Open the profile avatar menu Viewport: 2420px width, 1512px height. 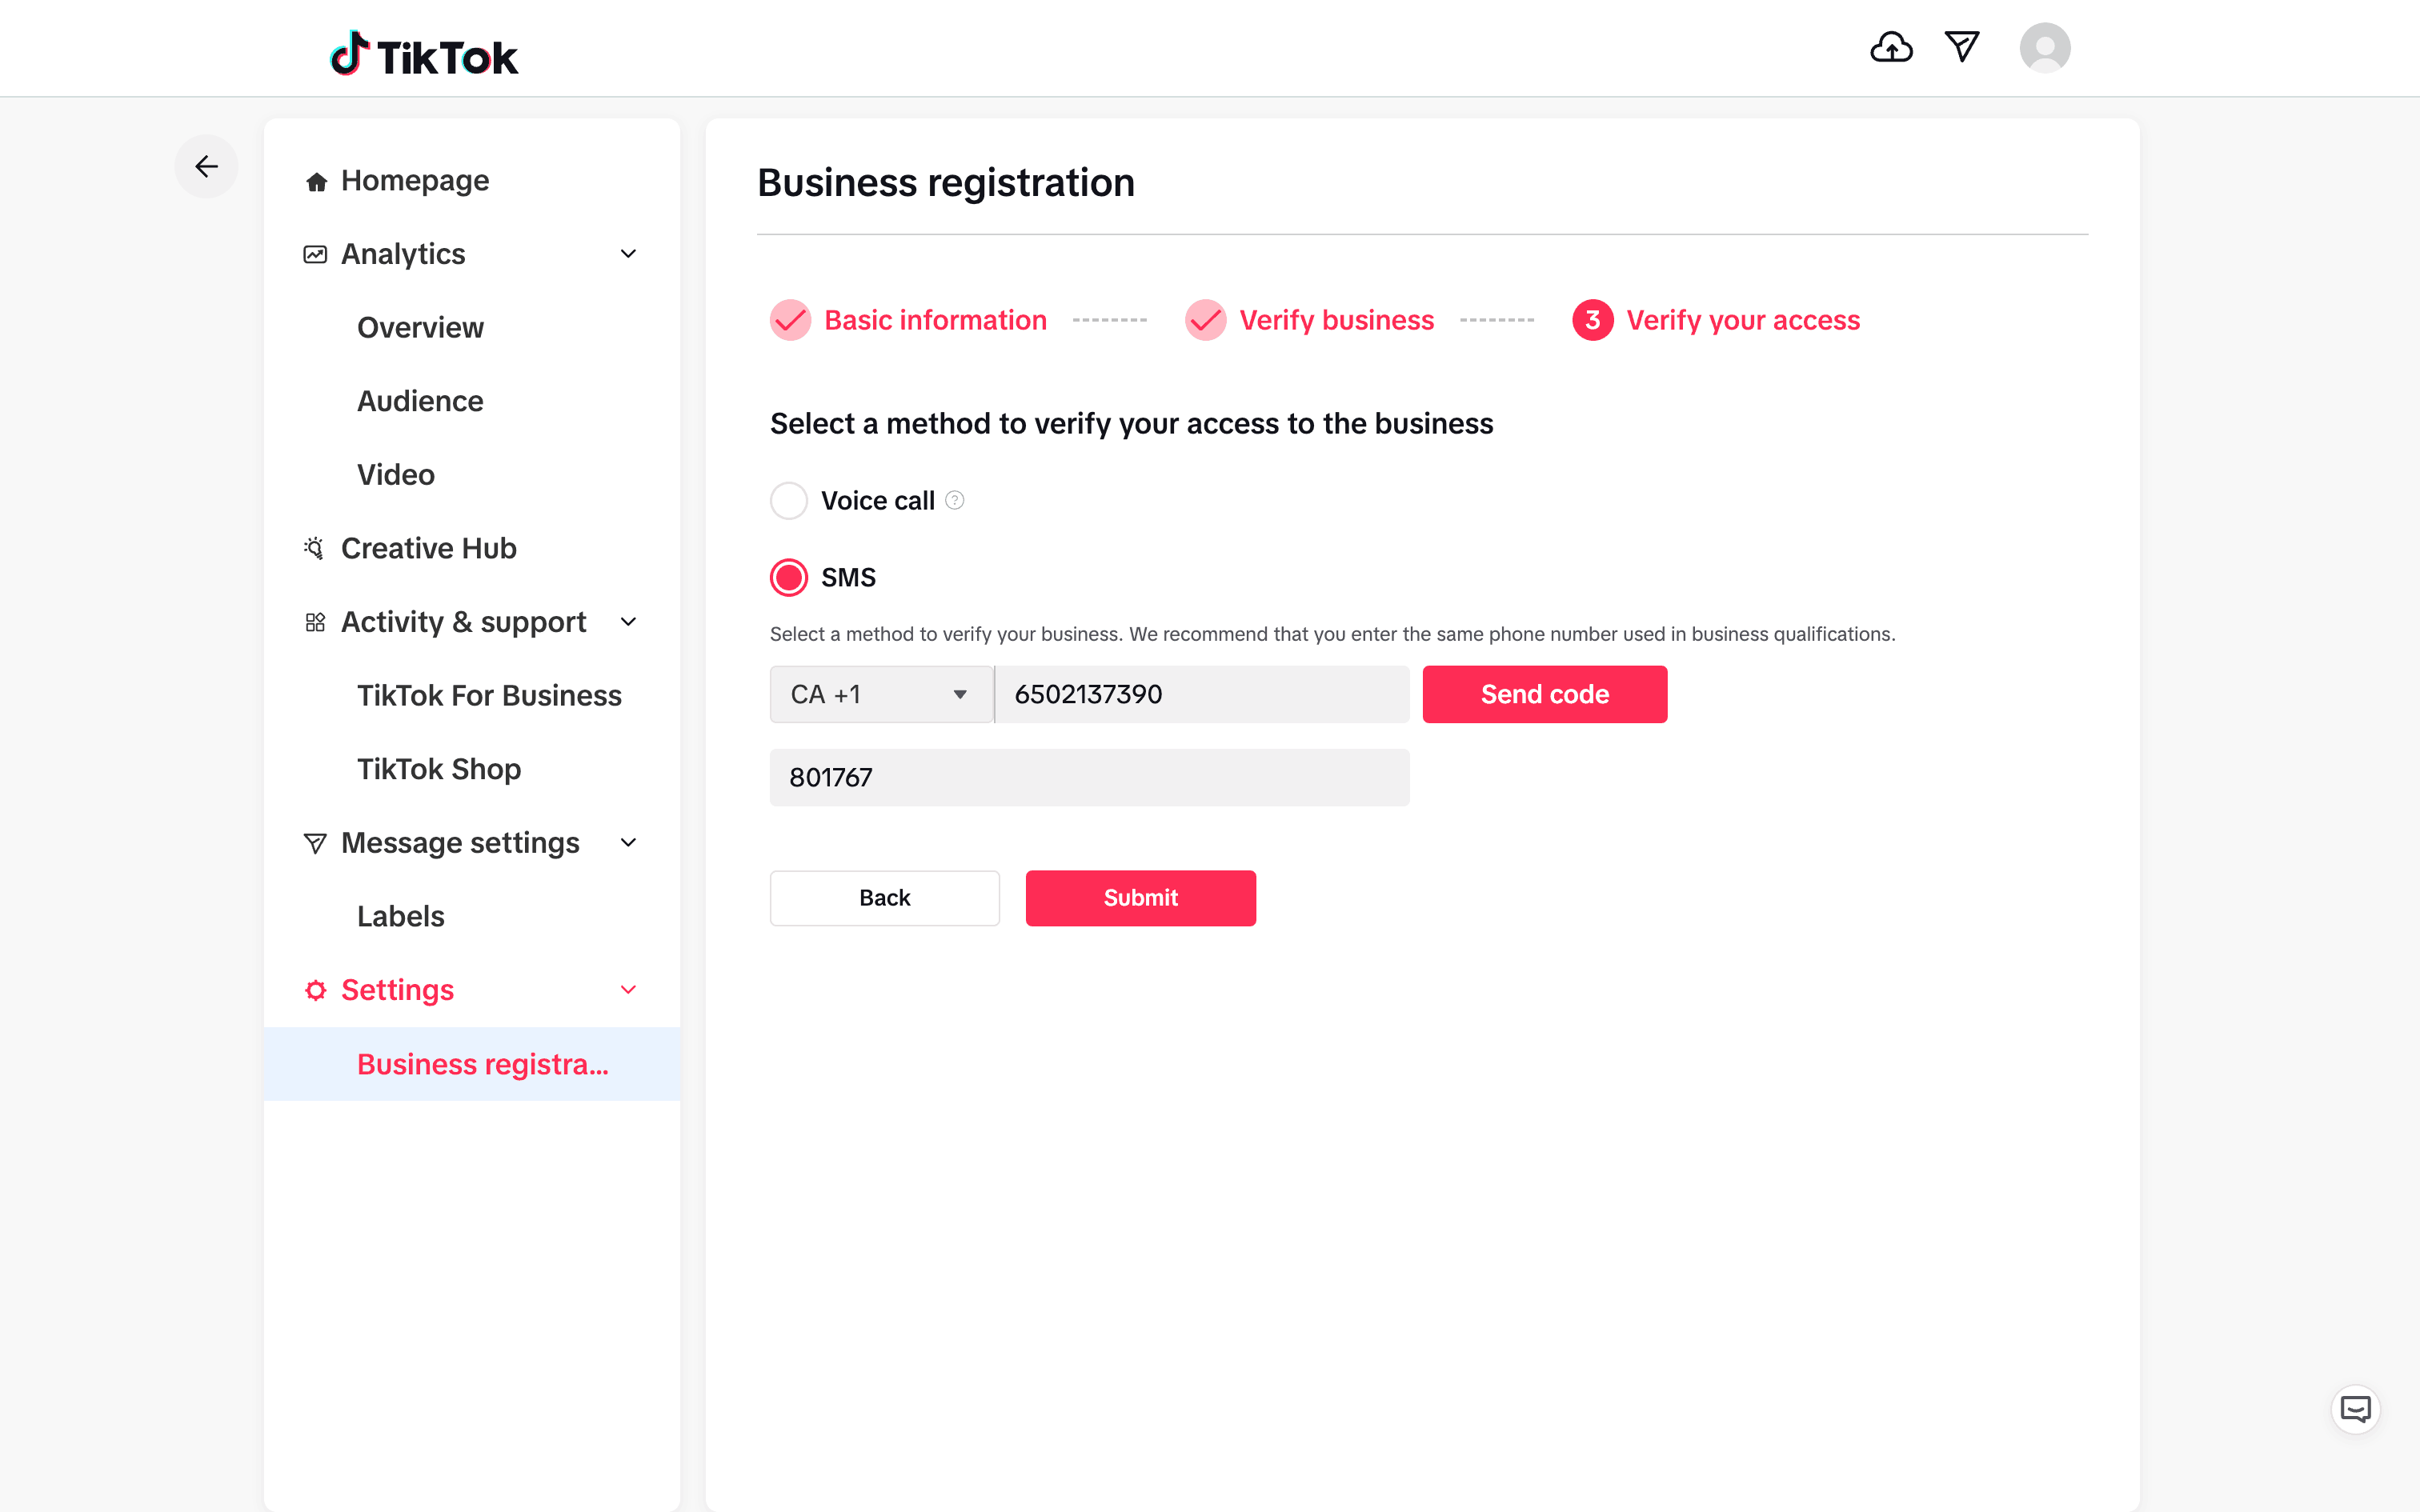click(x=2044, y=48)
